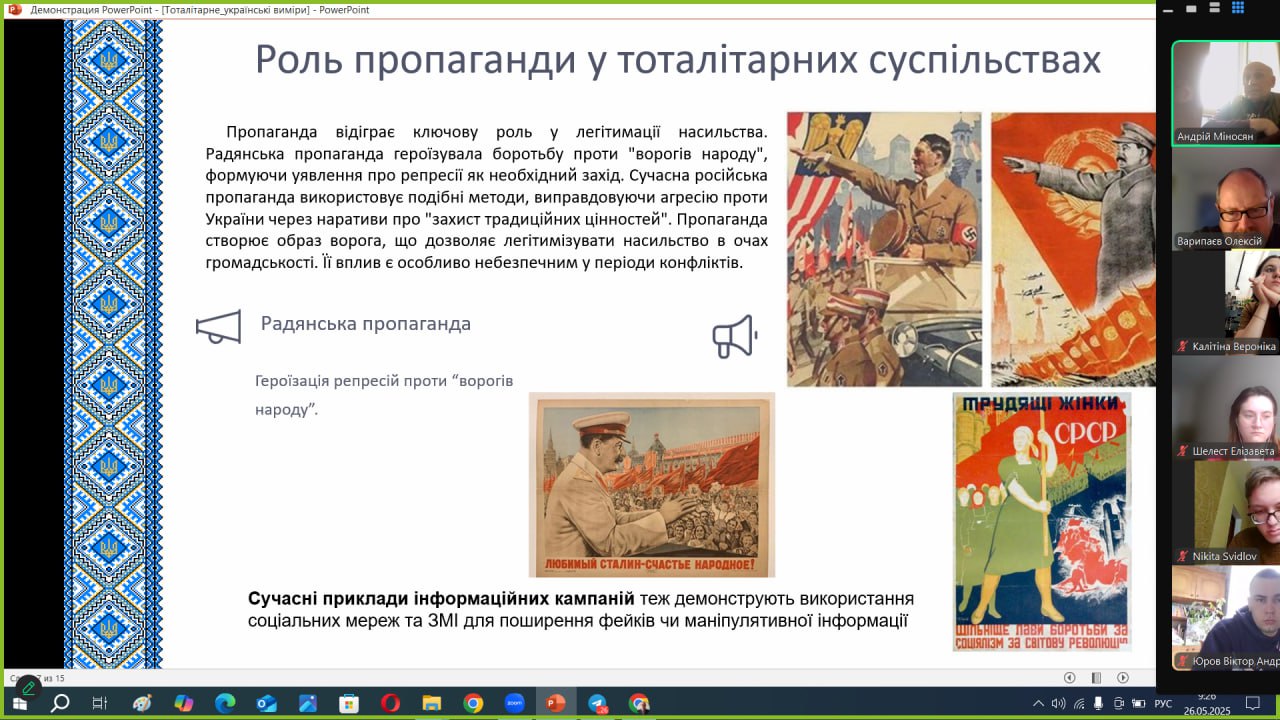Open Telegram from the taskbar
Image resolution: width=1280 pixels, height=720 pixels.
pos(598,703)
